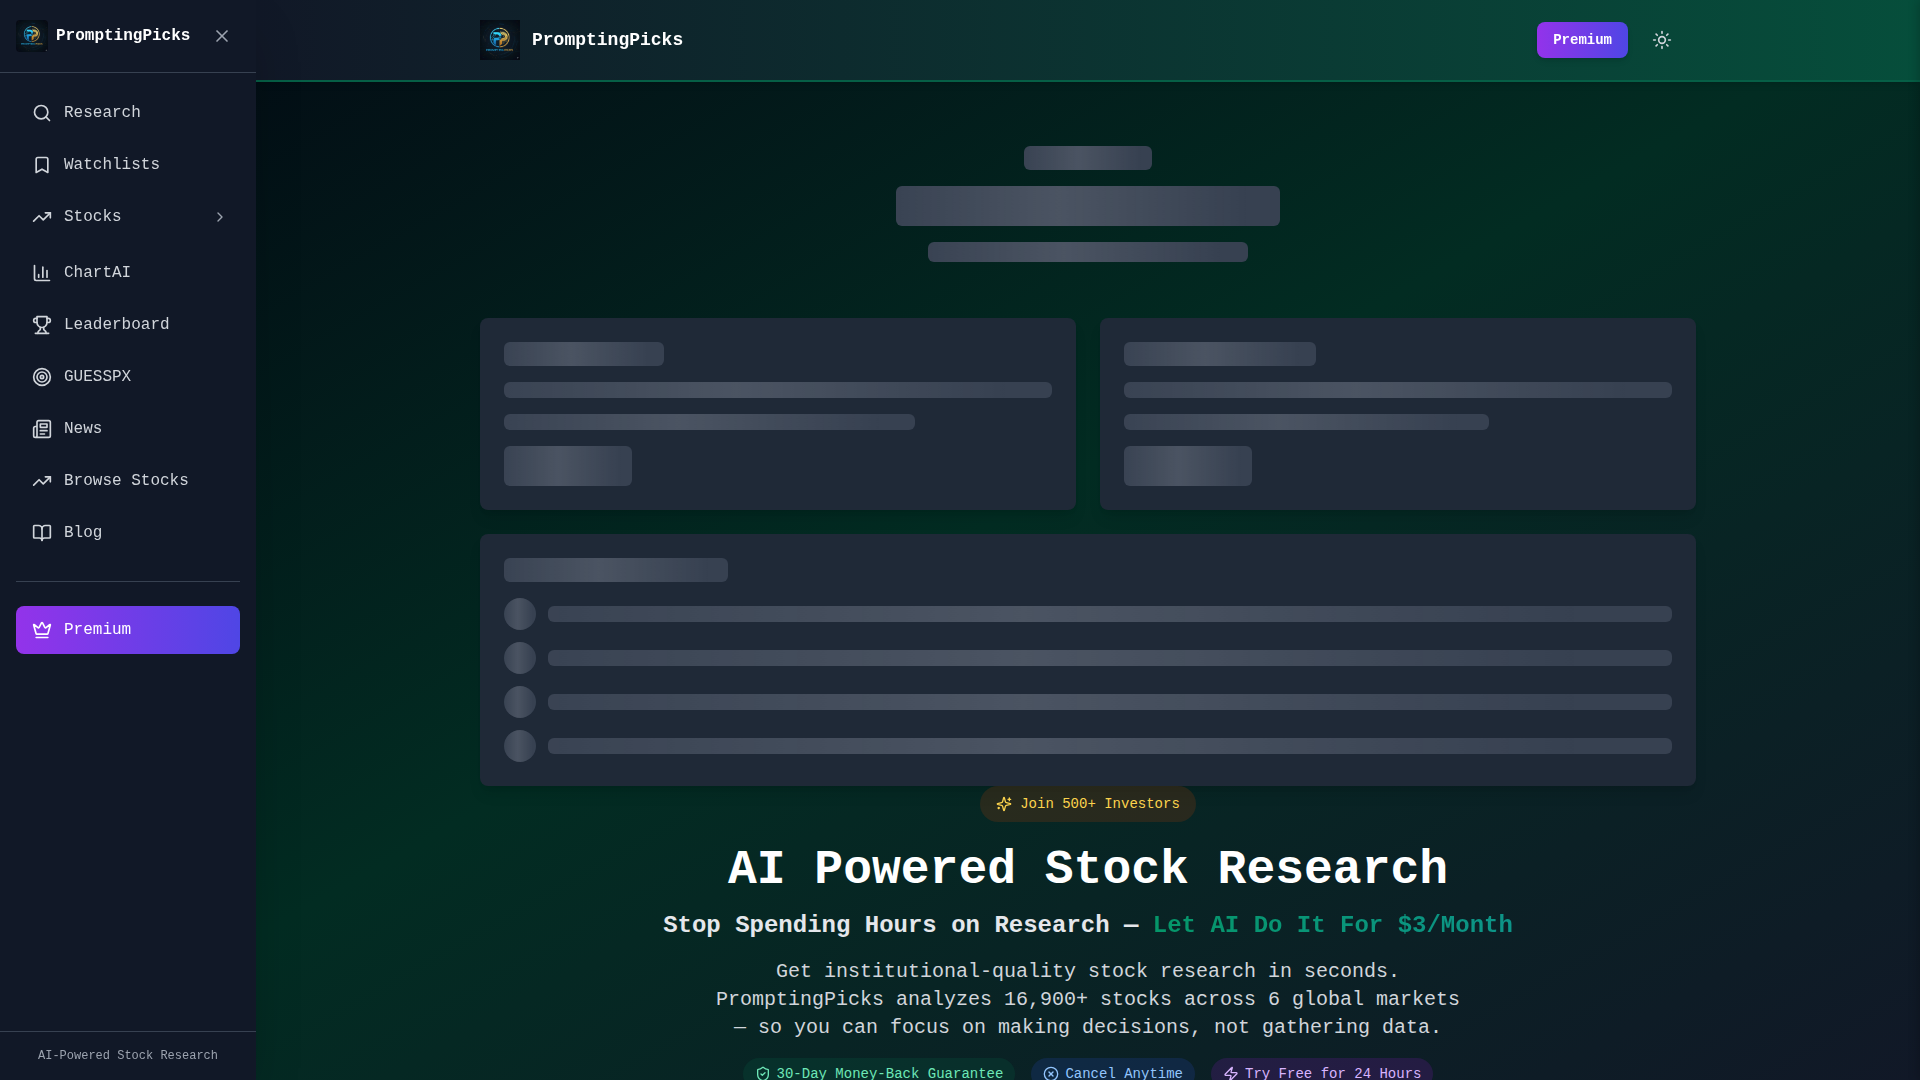The image size is (1920, 1080).
Task: Click the ChartAI bar chart icon
Action: (x=41, y=273)
